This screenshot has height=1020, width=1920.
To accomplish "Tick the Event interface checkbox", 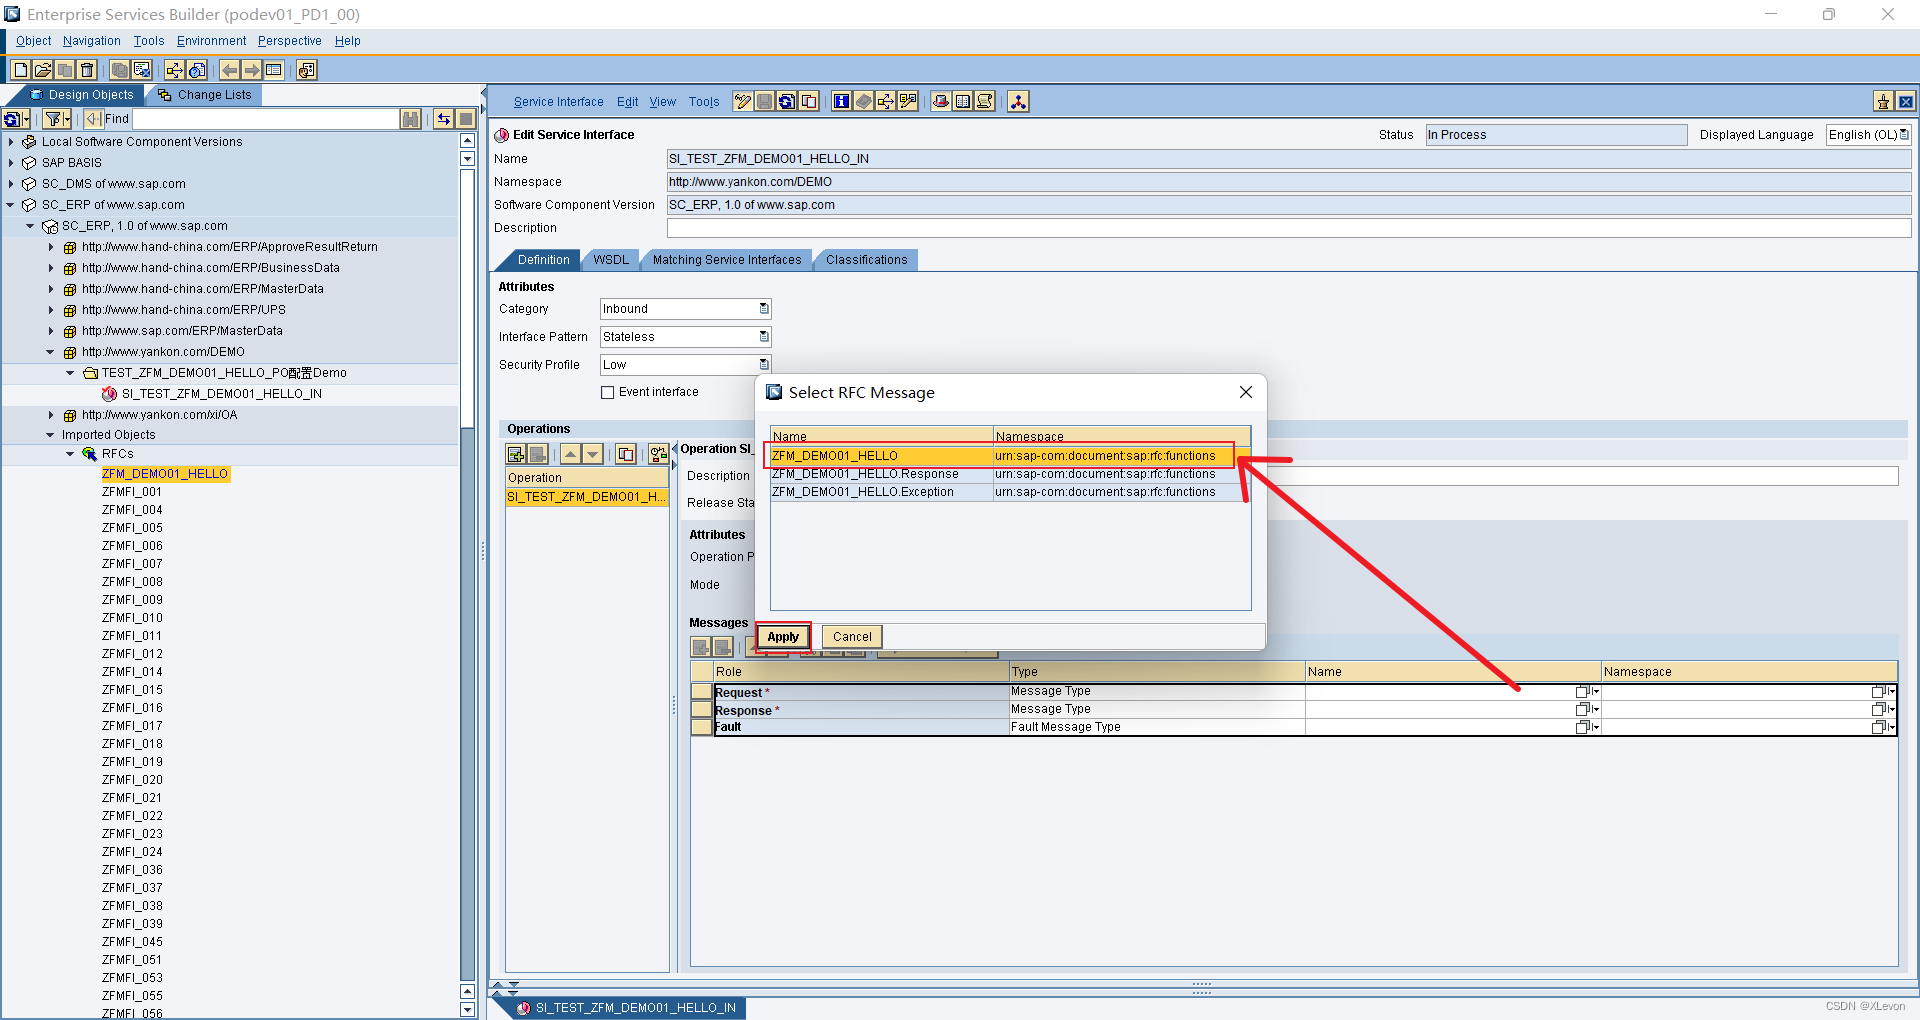I will tap(607, 393).
